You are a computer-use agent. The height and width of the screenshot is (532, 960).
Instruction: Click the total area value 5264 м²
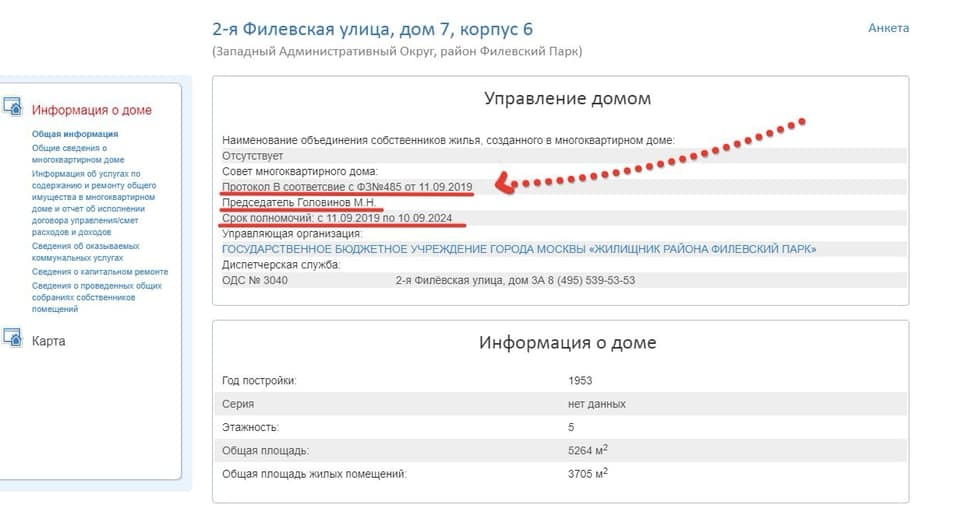[588, 450]
